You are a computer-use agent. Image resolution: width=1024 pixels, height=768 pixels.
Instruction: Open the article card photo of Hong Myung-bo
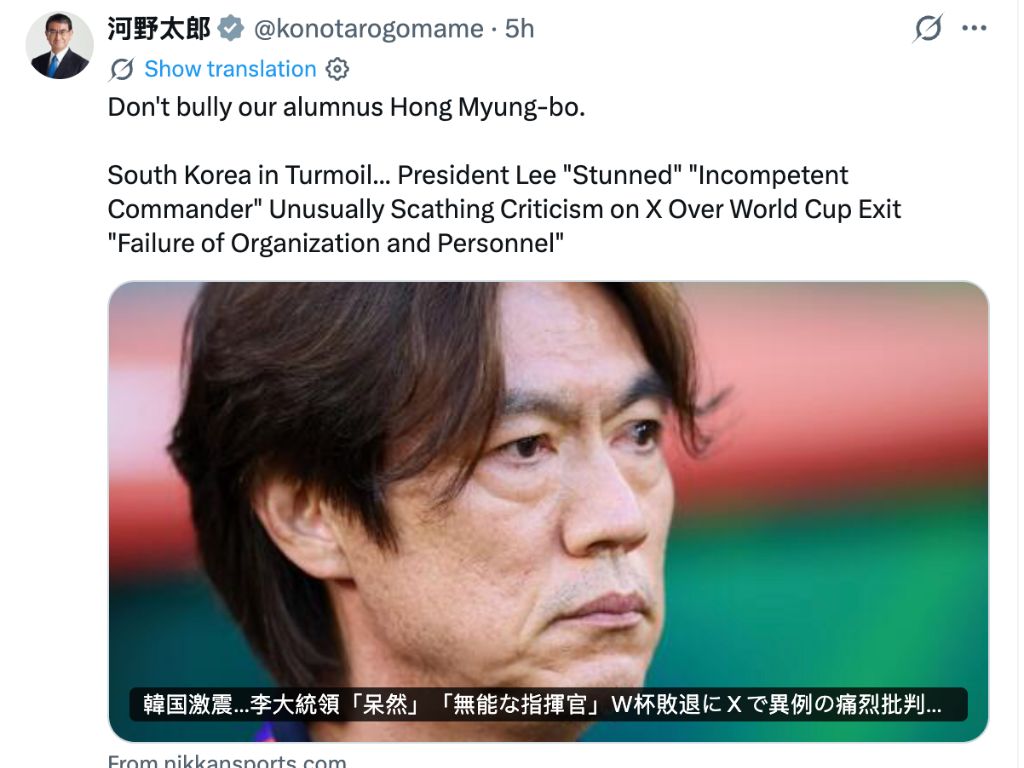548,511
